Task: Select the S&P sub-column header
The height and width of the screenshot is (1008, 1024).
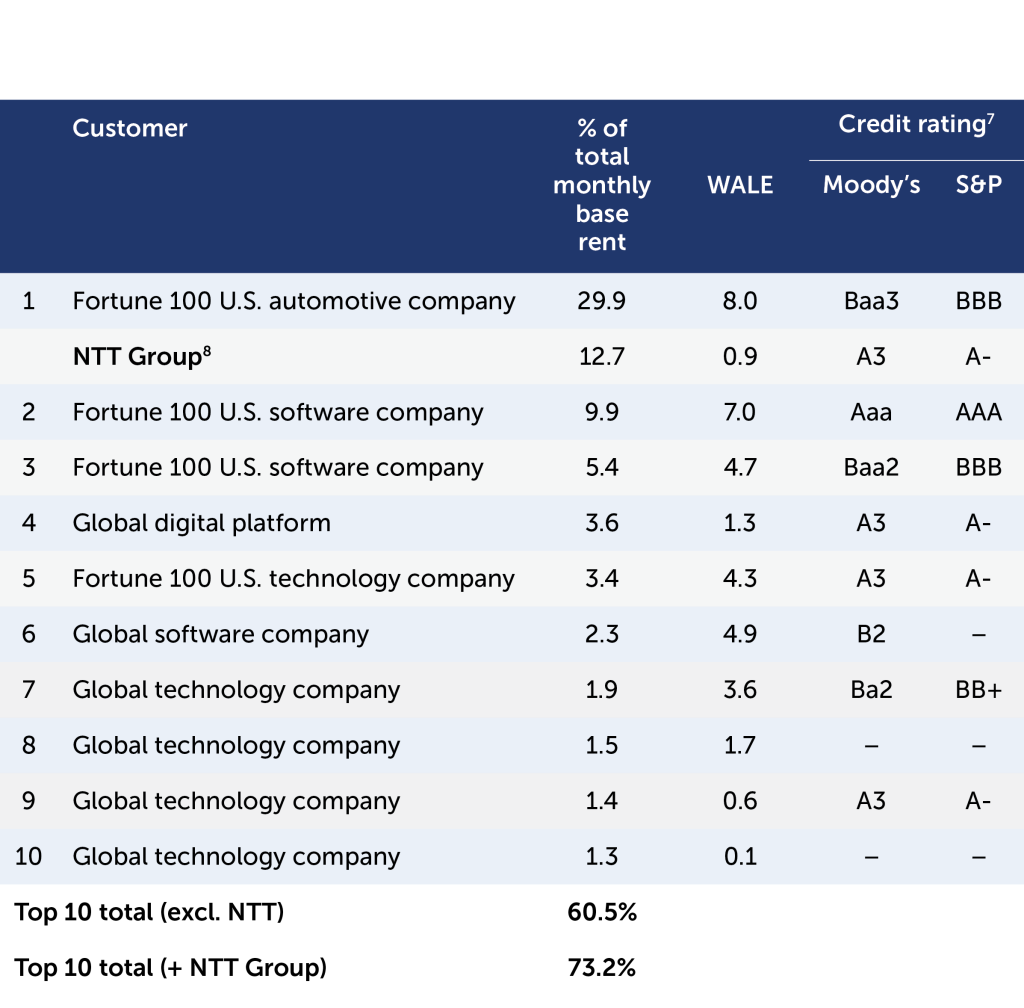Action: click(978, 185)
